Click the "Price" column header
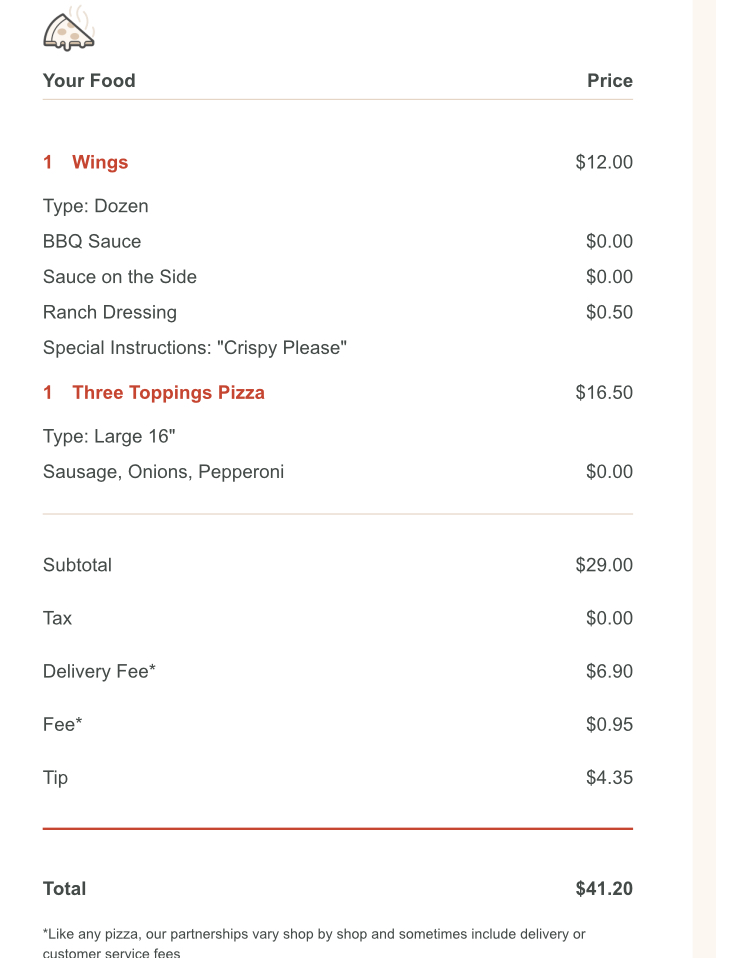This screenshot has width=742, height=958. point(609,81)
